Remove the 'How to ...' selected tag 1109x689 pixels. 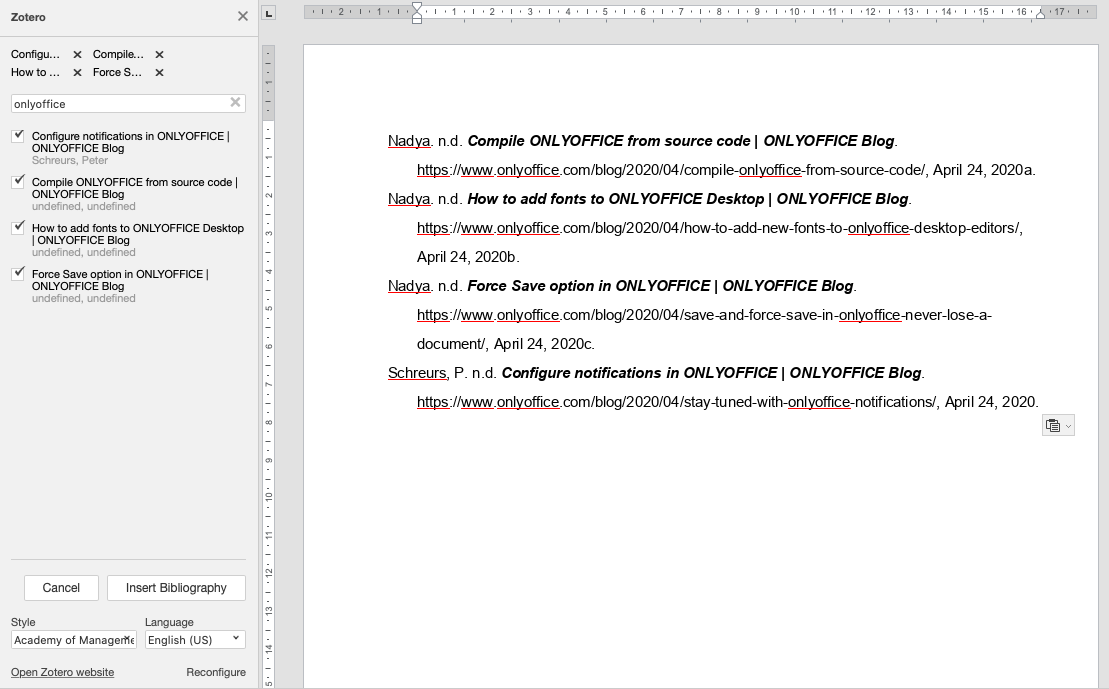[77, 72]
